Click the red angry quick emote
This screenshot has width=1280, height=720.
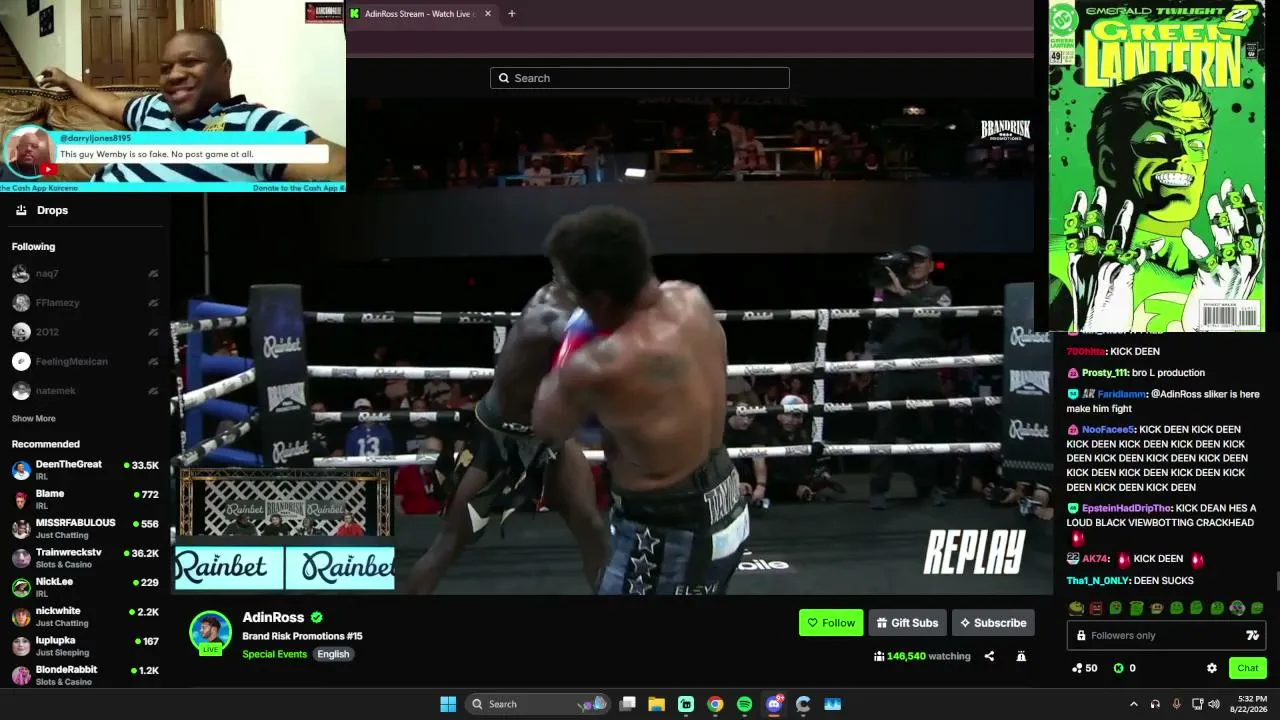click(1096, 608)
